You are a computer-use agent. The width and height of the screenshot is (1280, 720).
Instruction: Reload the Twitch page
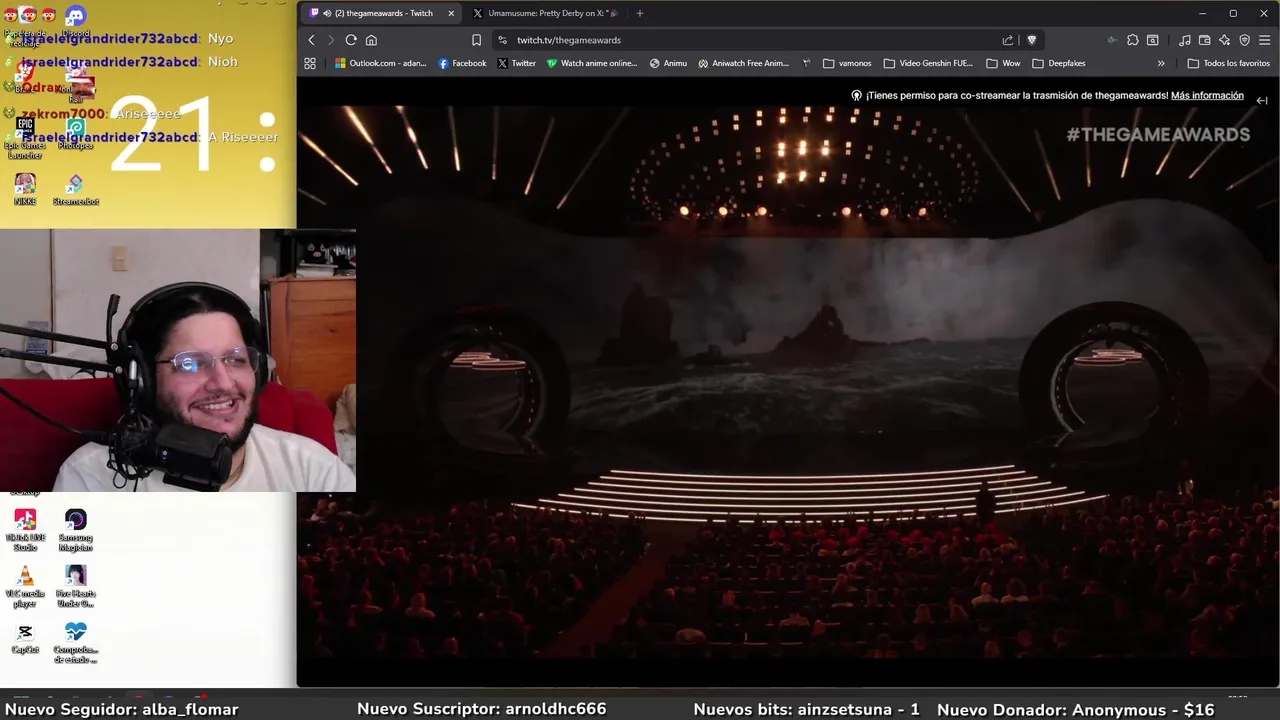tap(351, 40)
